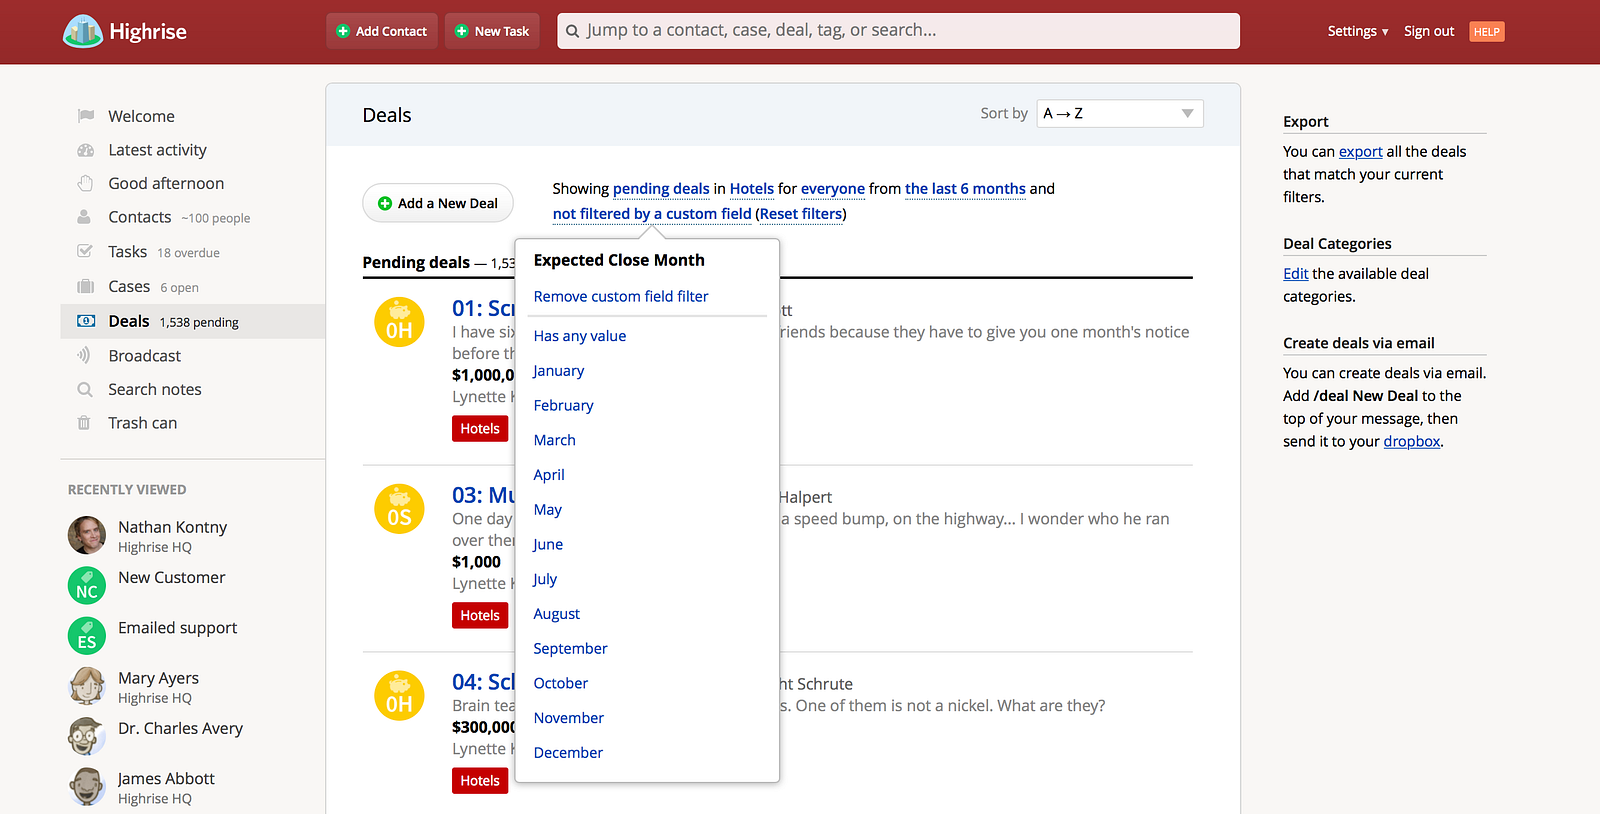Go to Latest activity page
The image size is (1600, 814).
click(x=158, y=150)
